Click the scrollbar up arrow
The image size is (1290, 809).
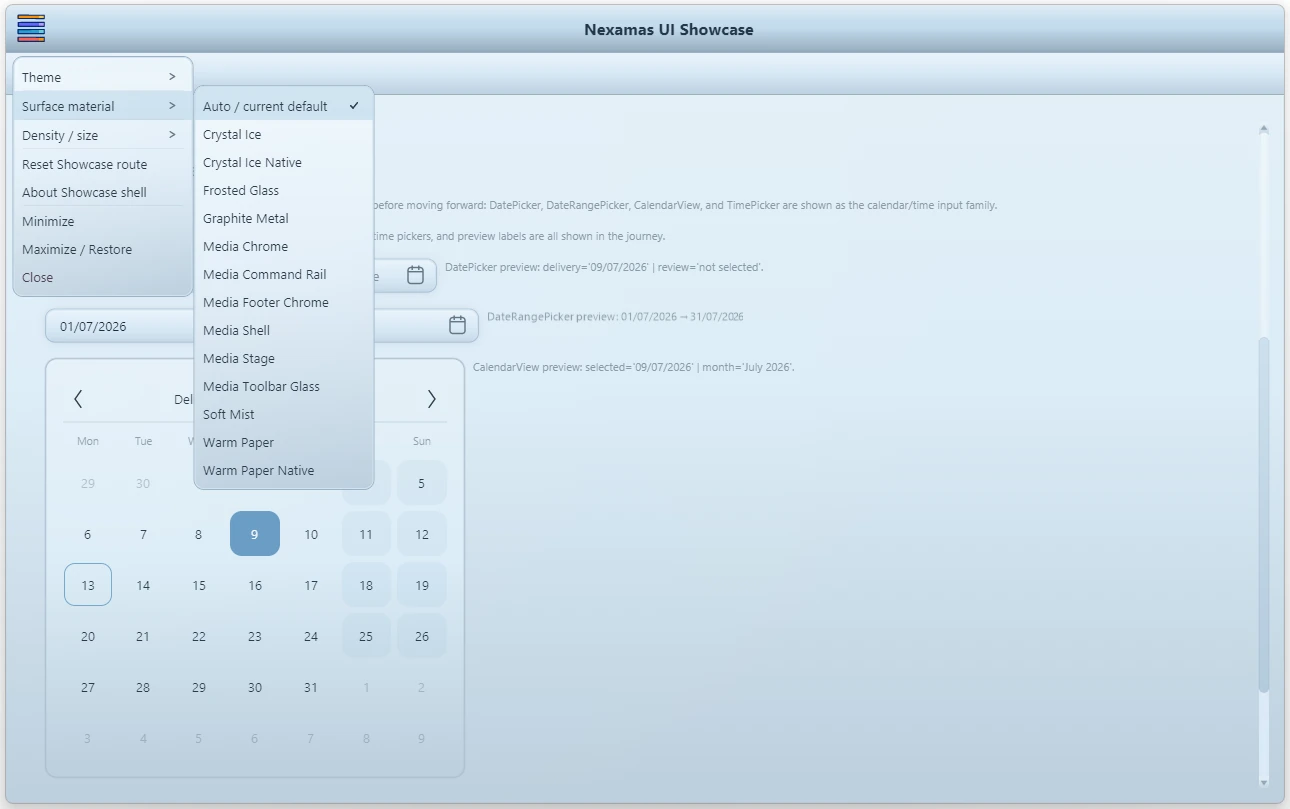pyautogui.click(x=1264, y=129)
